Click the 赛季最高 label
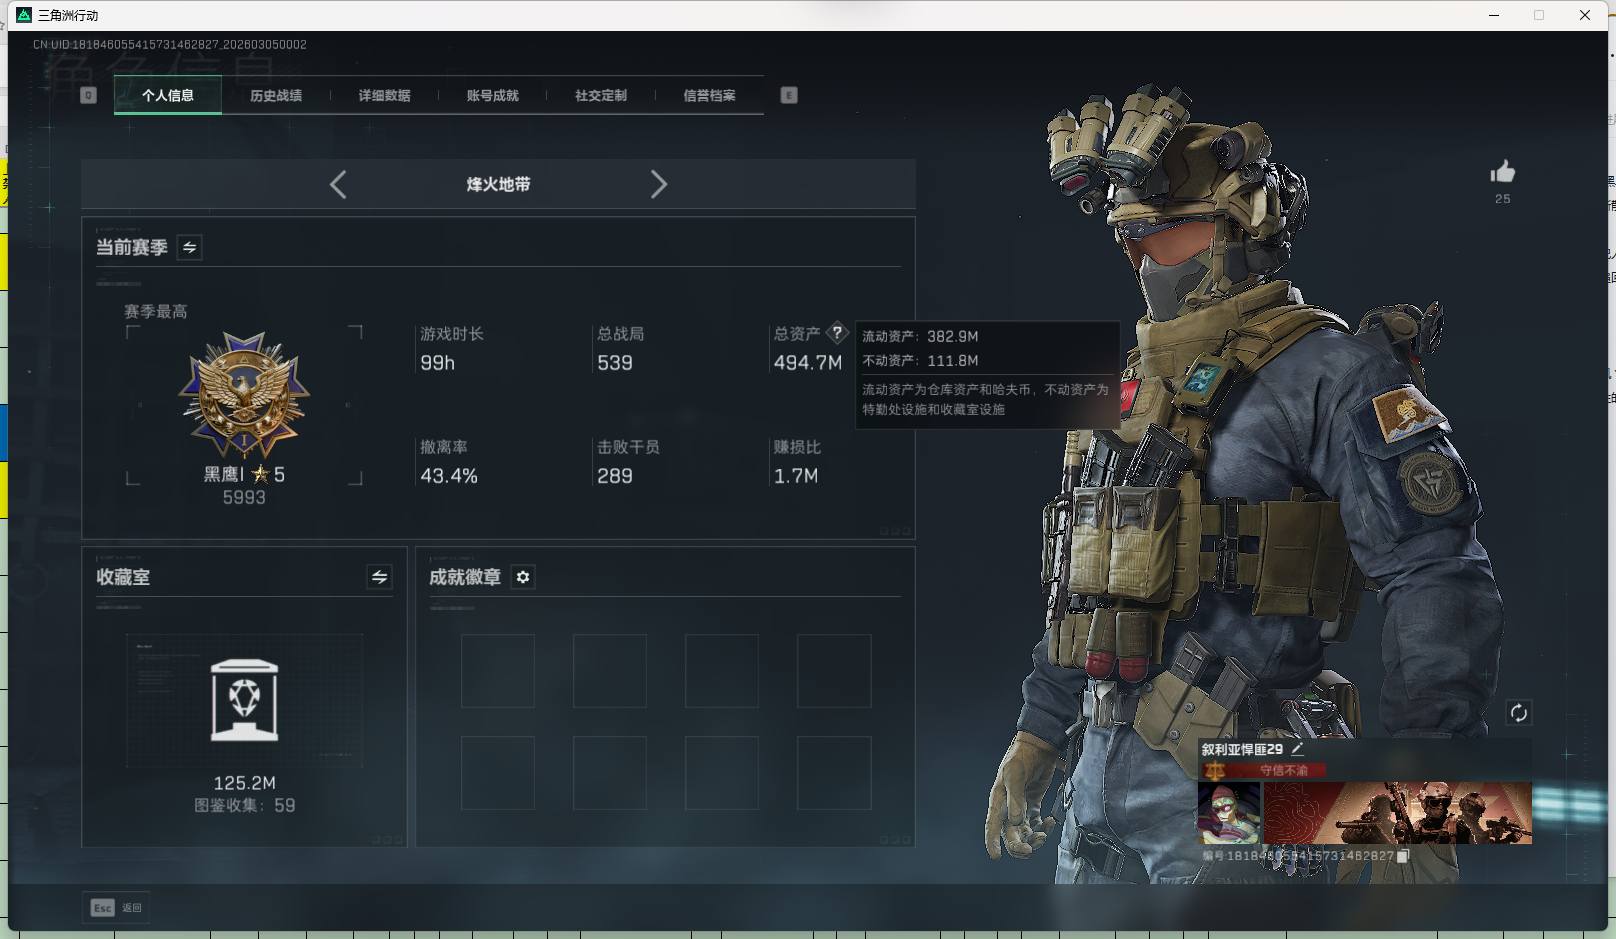 pyautogui.click(x=156, y=312)
